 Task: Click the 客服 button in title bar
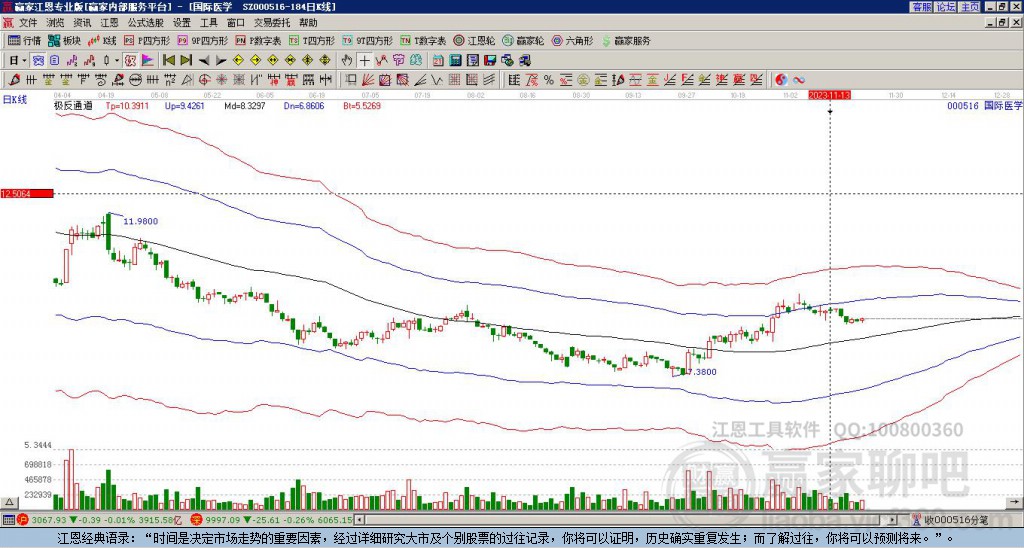pyautogui.click(x=922, y=7)
